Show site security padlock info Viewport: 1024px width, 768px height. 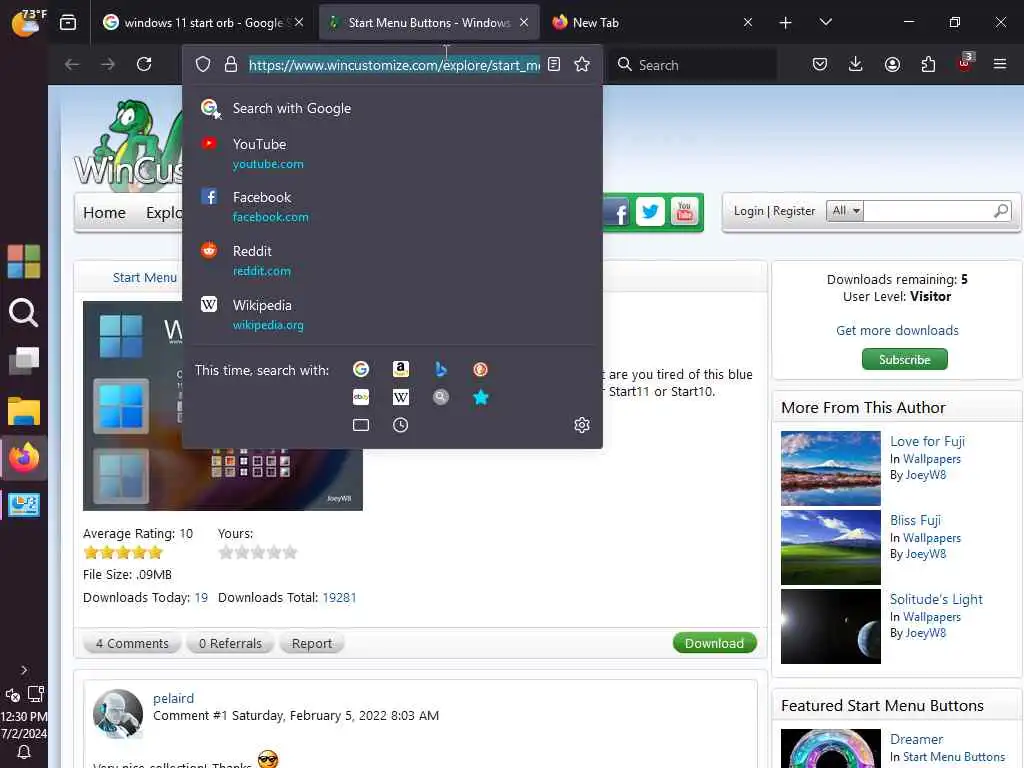point(231,65)
